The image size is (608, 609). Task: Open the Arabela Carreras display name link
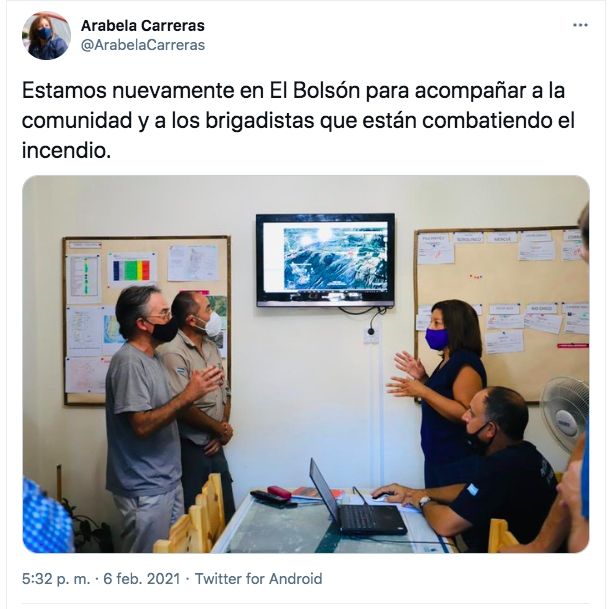pyautogui.click(x=143, y=26)
